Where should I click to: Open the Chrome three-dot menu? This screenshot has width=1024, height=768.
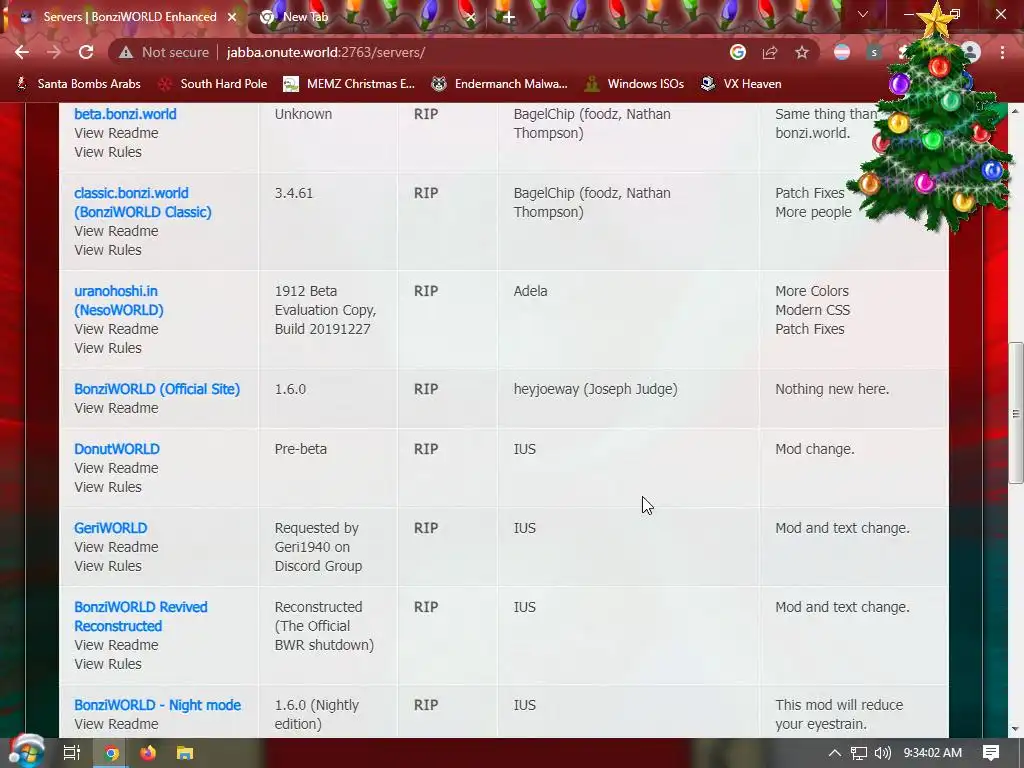[x=1002, y=52]
